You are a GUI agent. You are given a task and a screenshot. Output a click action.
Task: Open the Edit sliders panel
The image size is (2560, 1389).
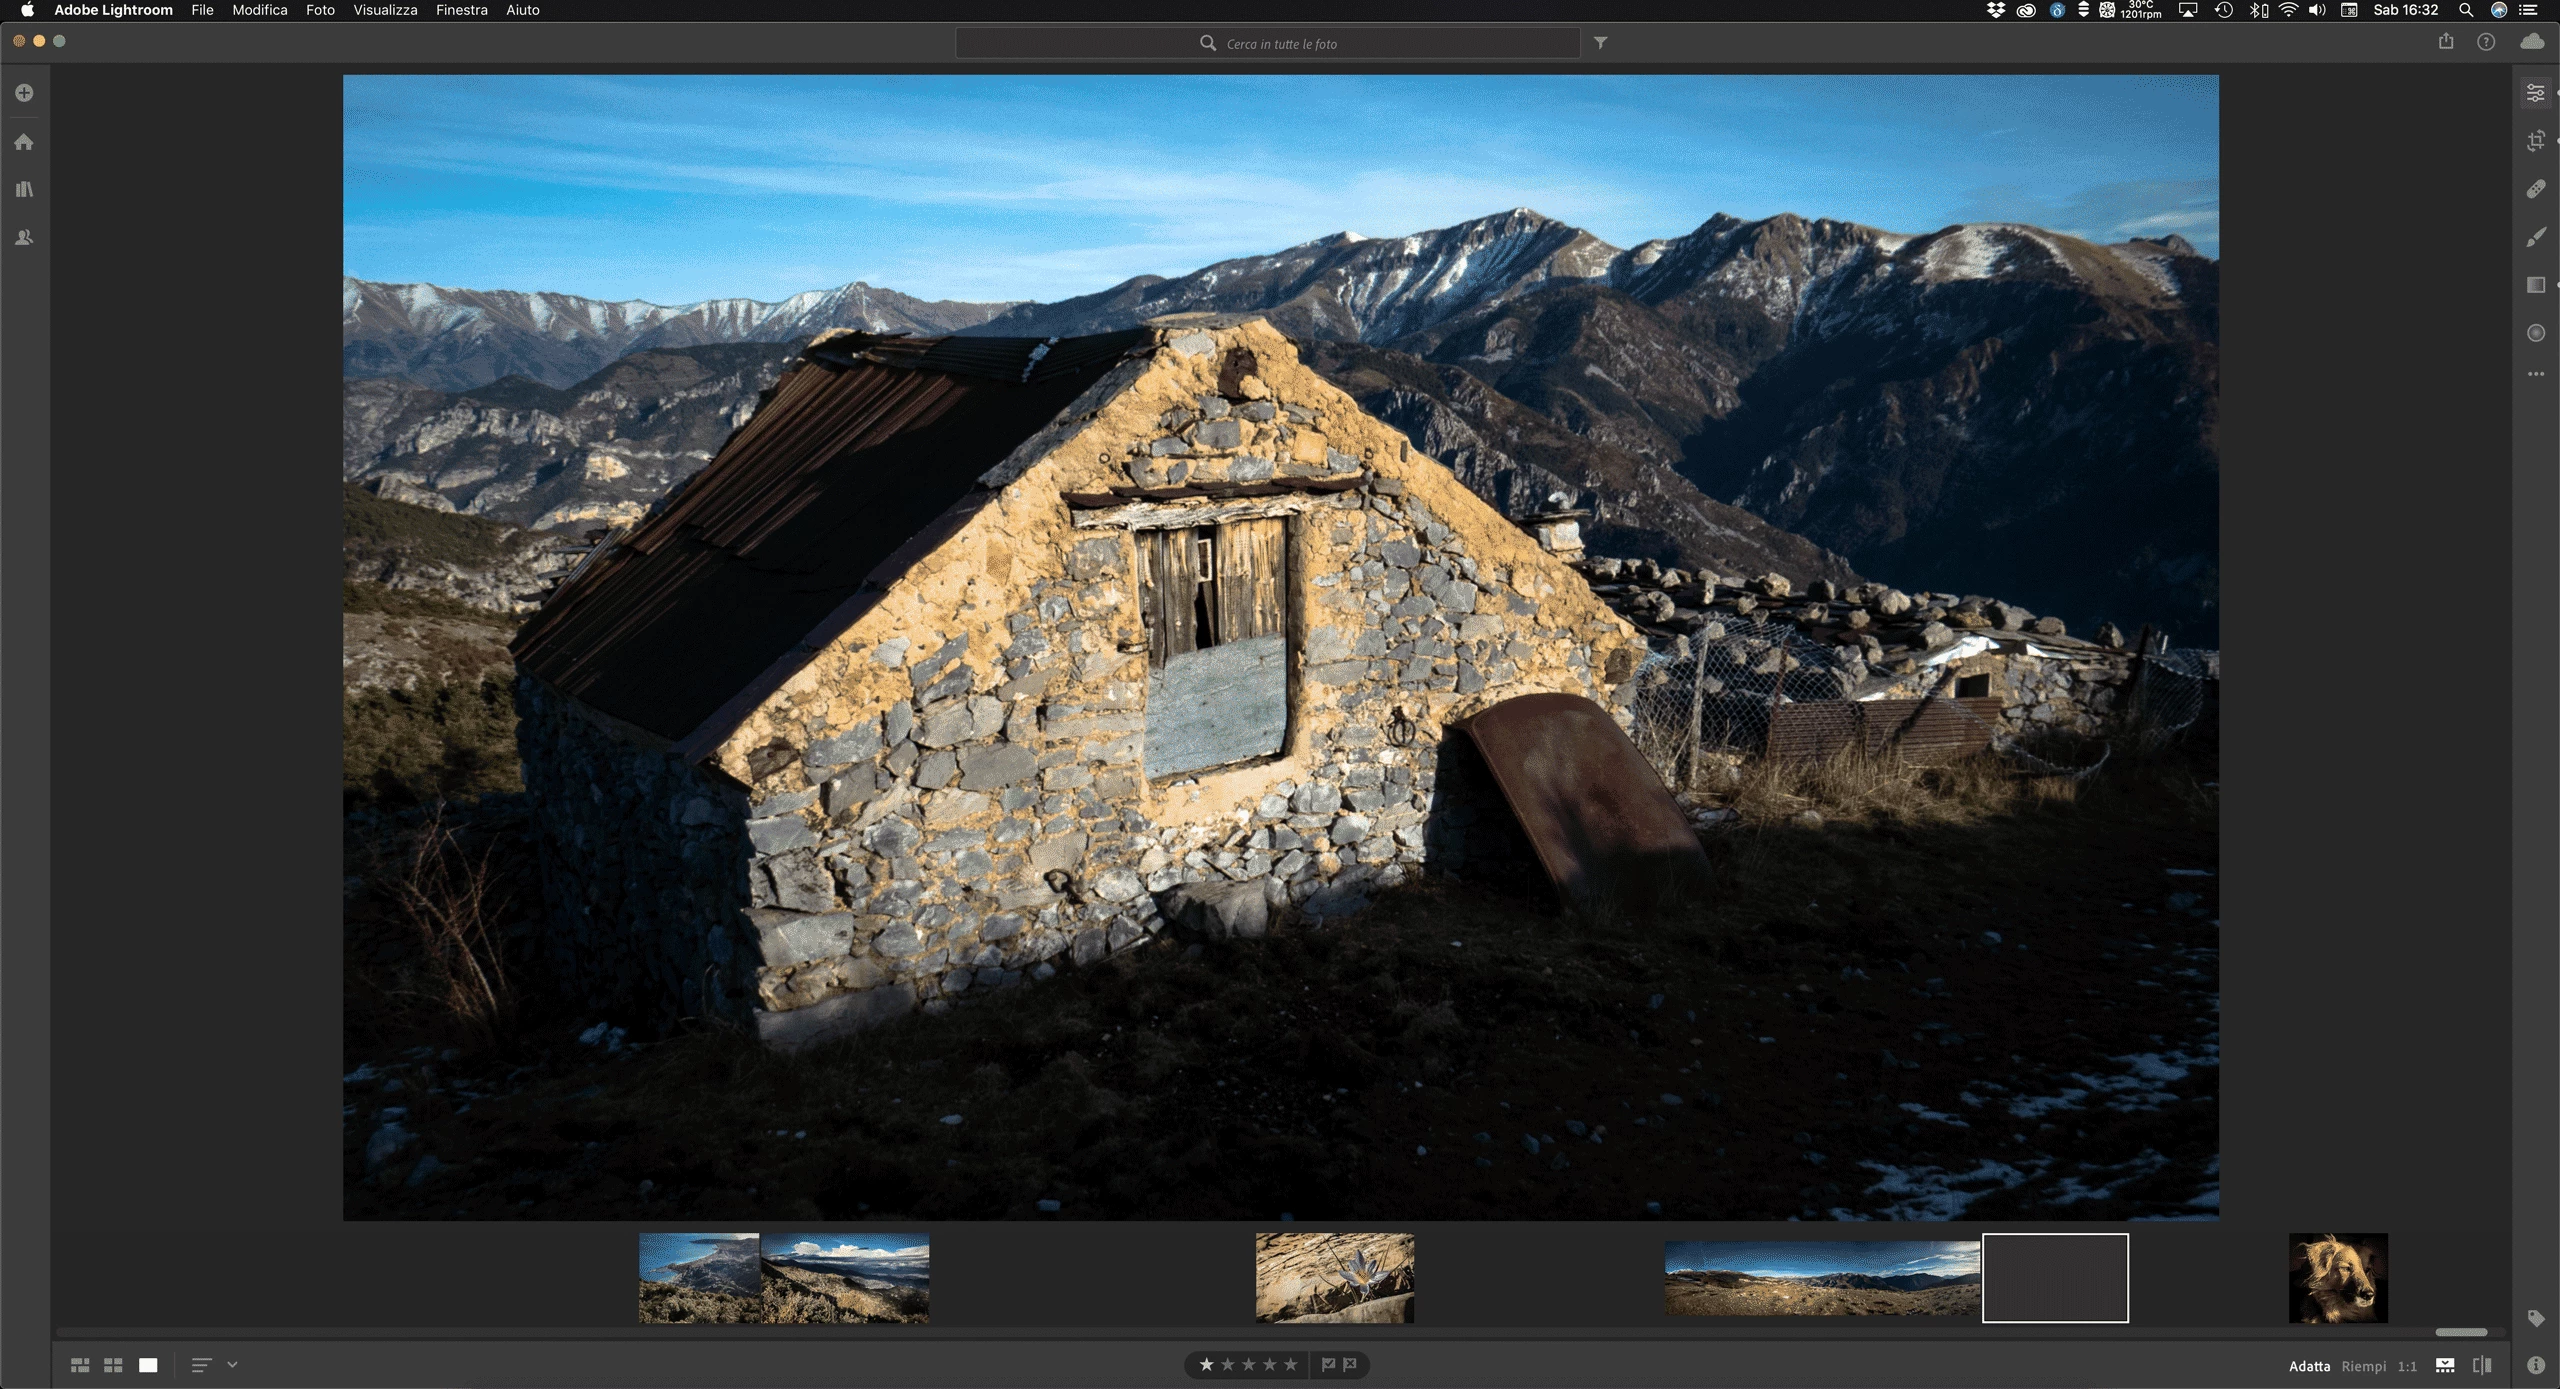coord(2535,93)
